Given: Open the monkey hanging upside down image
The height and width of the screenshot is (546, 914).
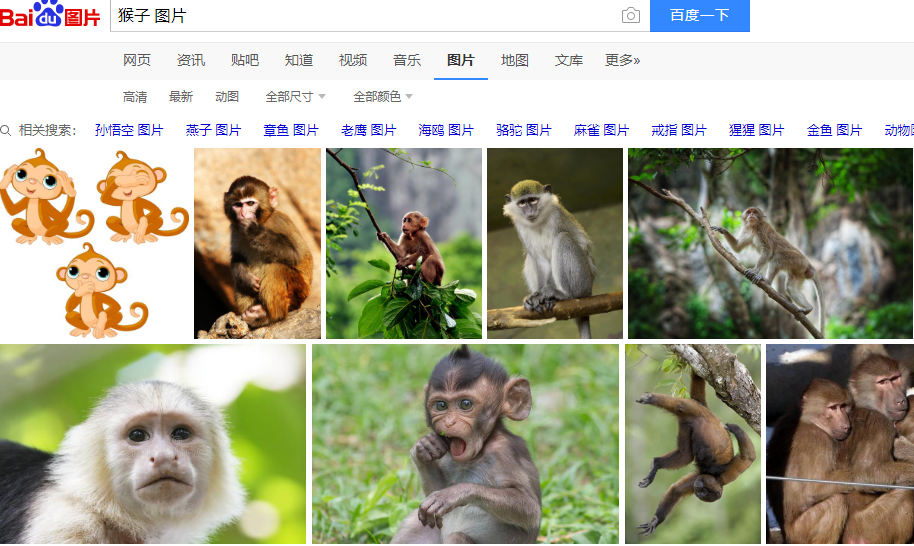Looking at the screenshot, I should 693,444.
